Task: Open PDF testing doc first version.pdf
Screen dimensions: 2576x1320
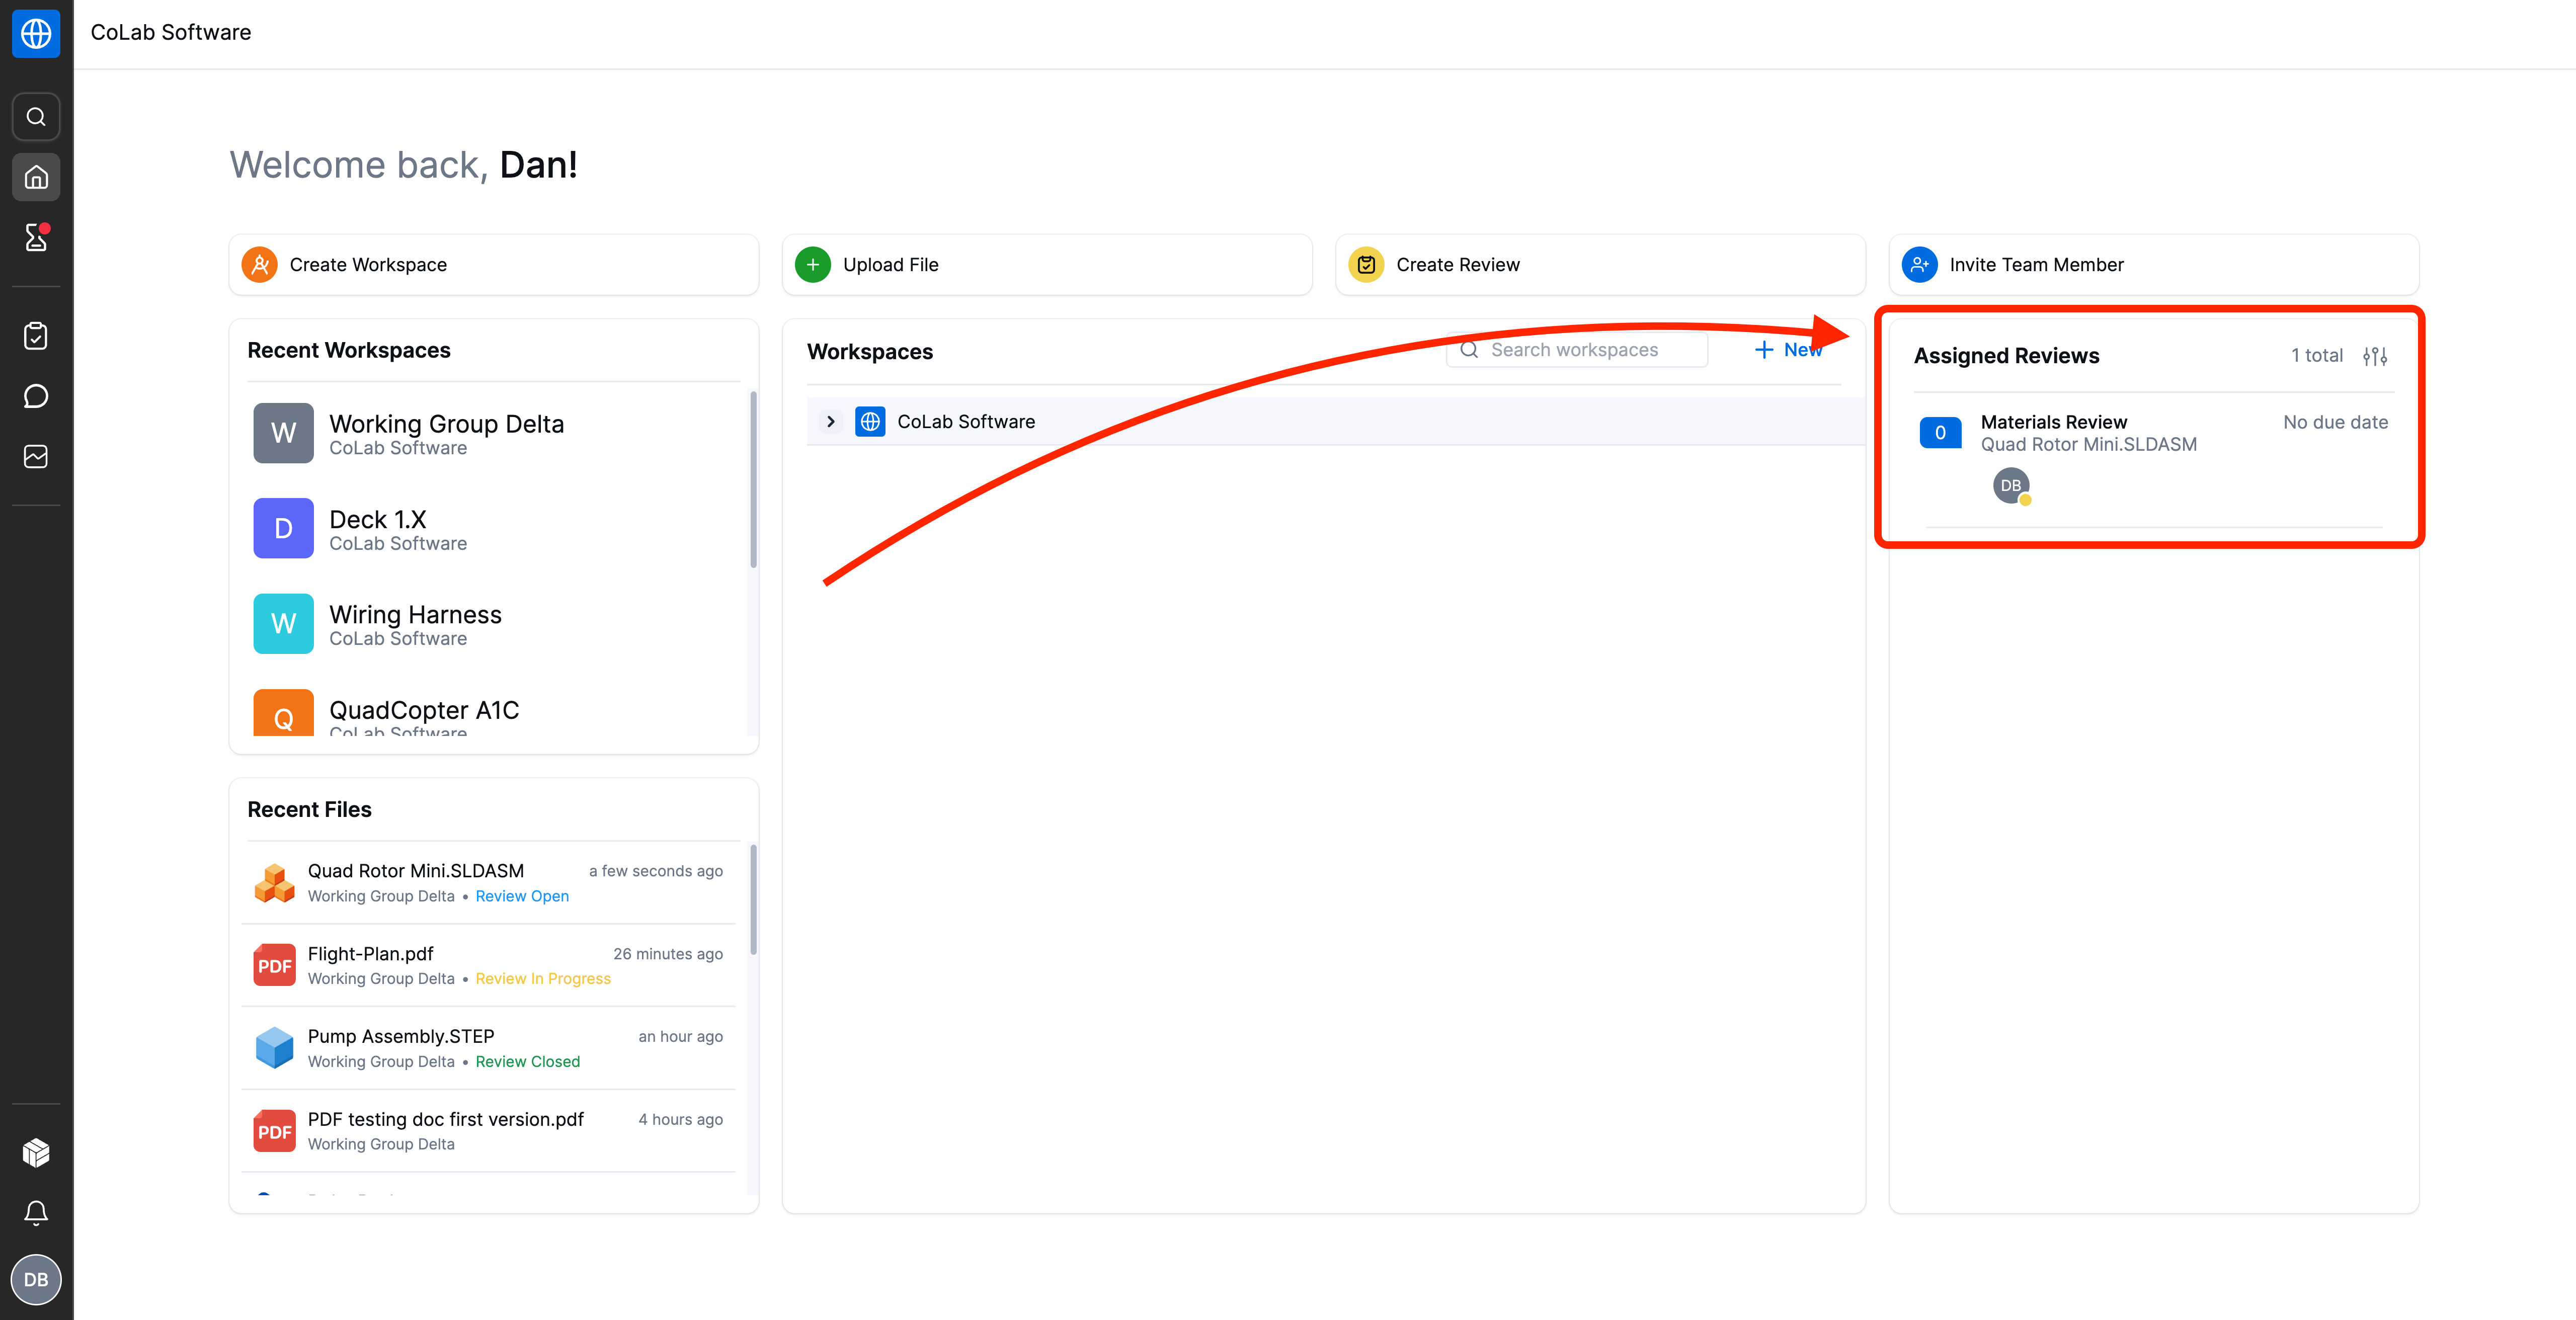Action: (x=446, y=1120)
